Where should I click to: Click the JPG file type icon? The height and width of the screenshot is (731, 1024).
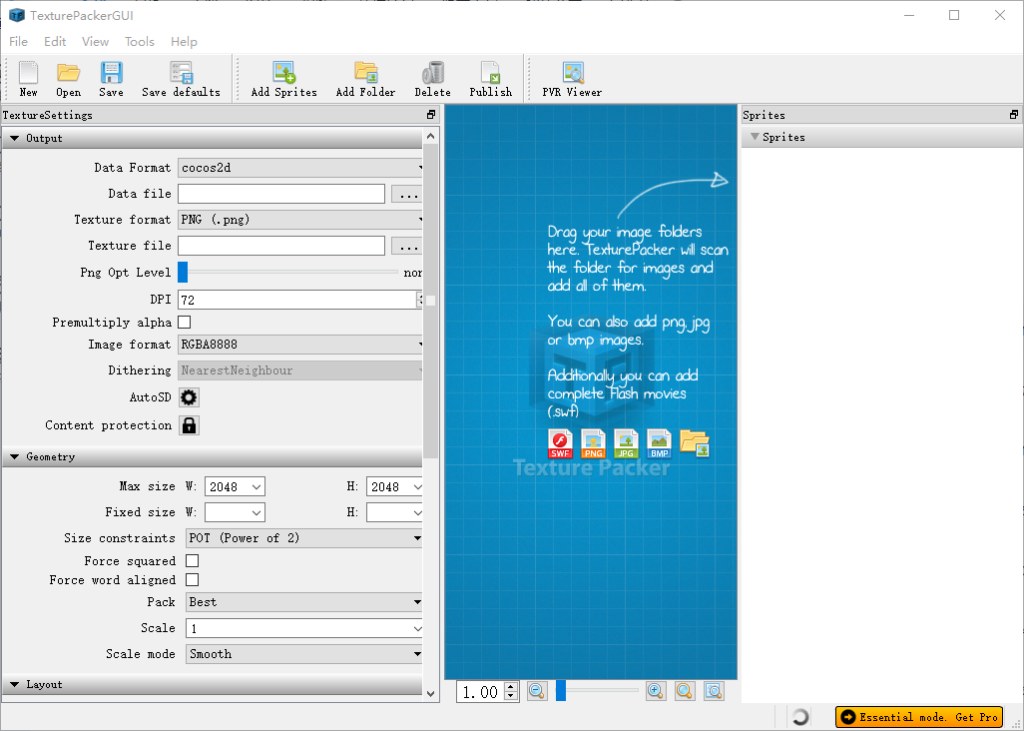pos(626,444)
